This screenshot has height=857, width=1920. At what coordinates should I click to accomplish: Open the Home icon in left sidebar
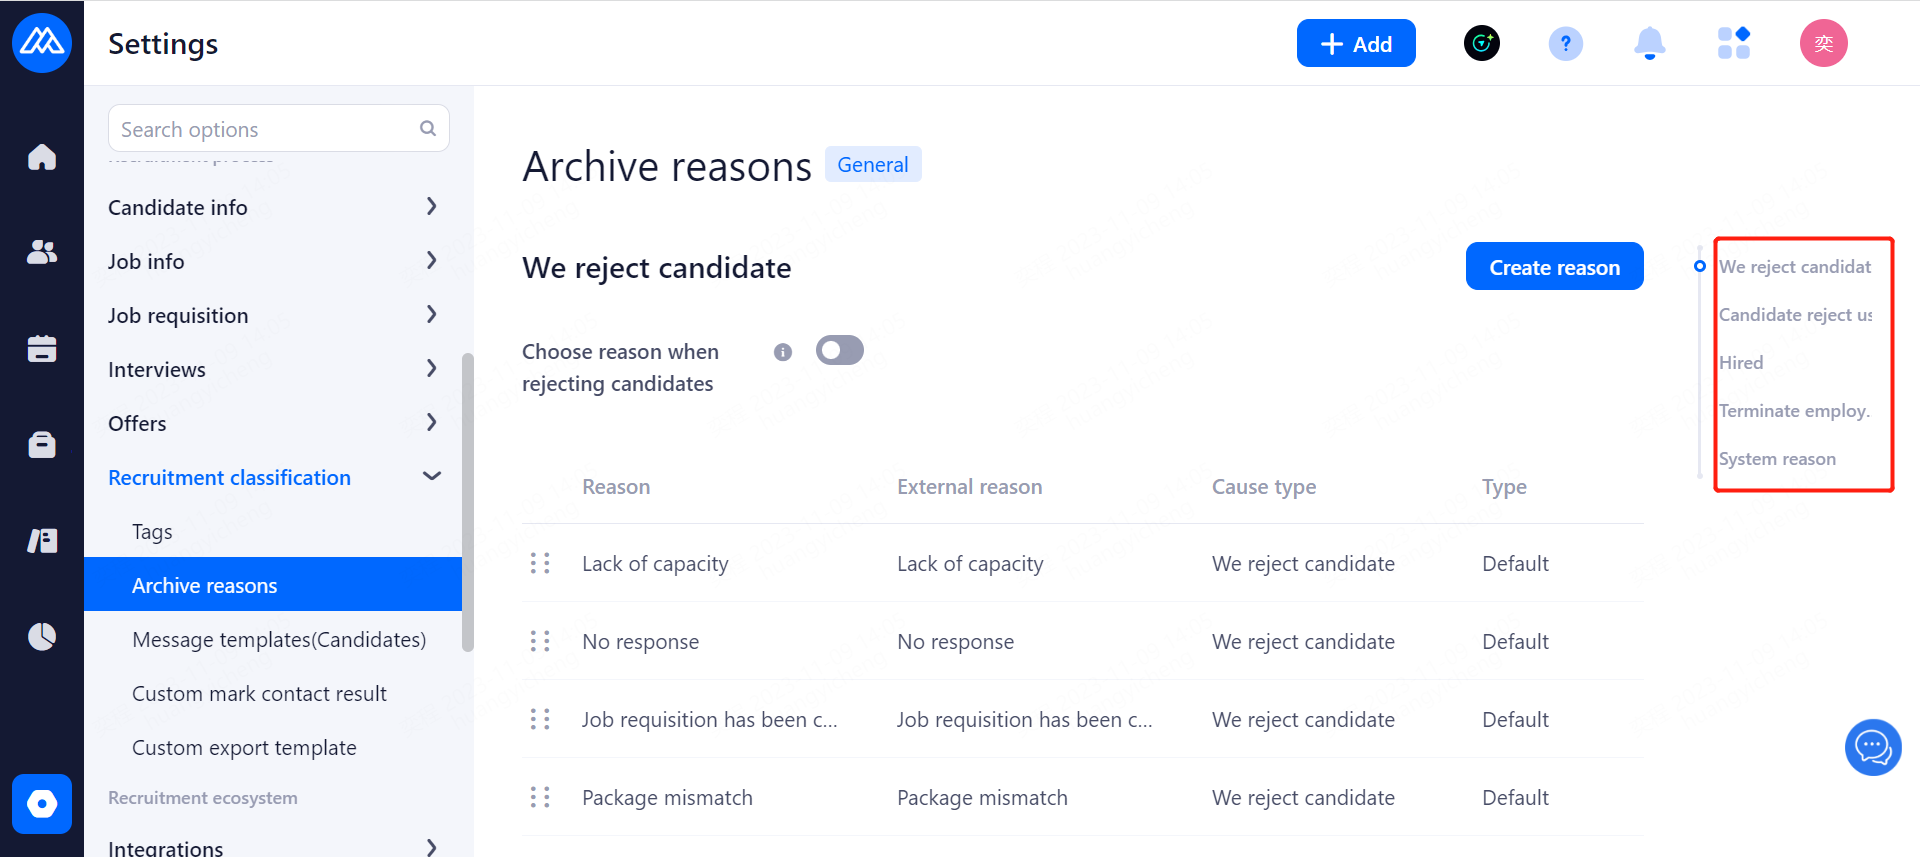[42, 157]
